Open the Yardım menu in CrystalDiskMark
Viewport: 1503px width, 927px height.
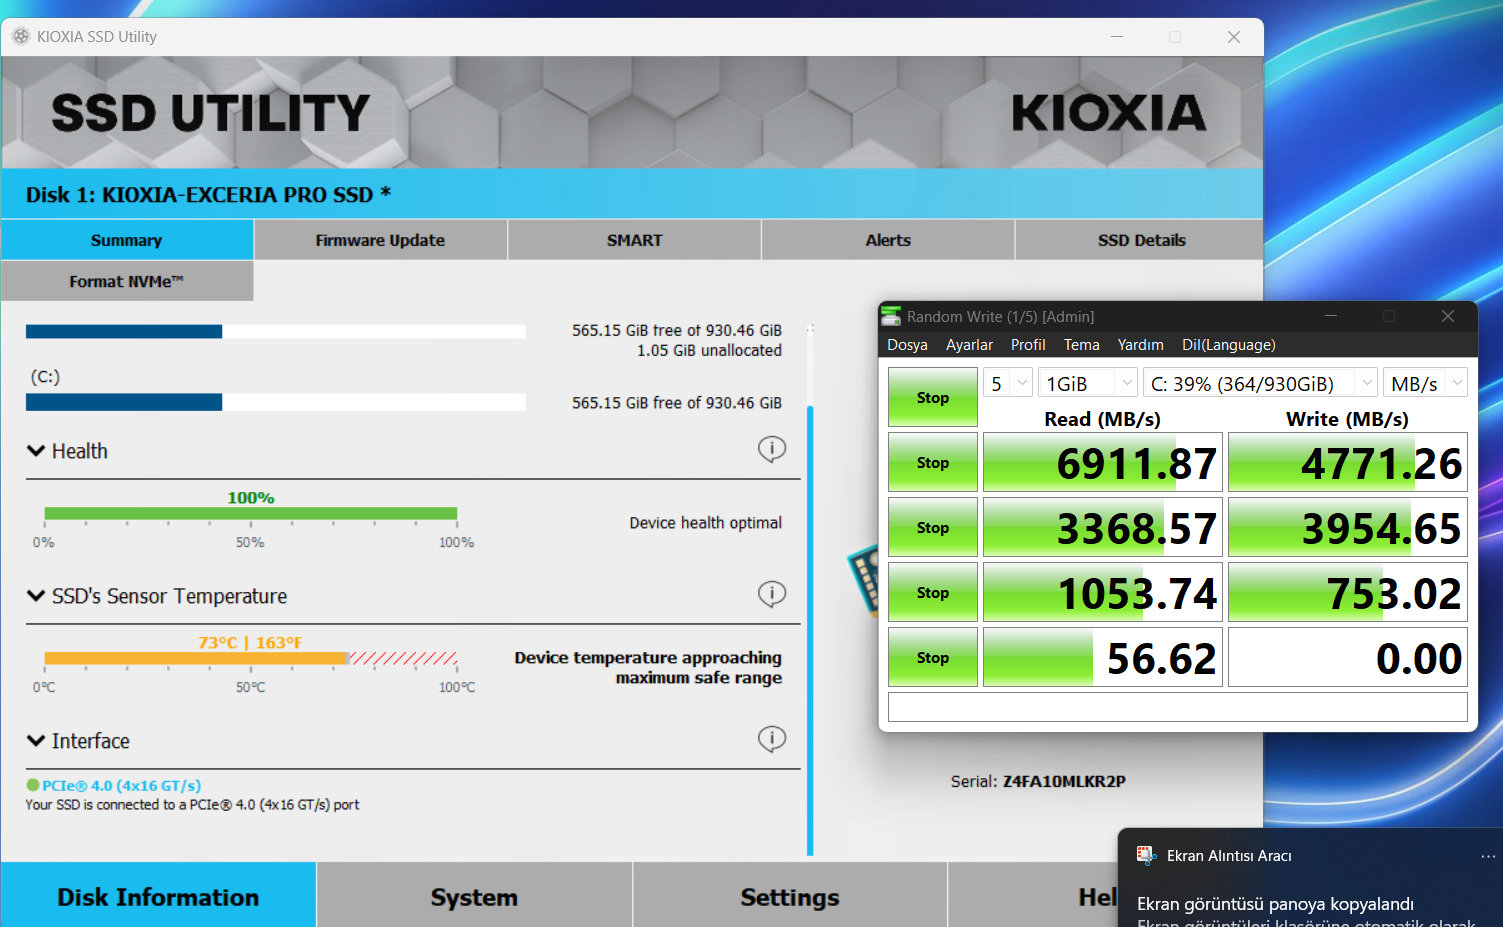[x=1141, y=345]
